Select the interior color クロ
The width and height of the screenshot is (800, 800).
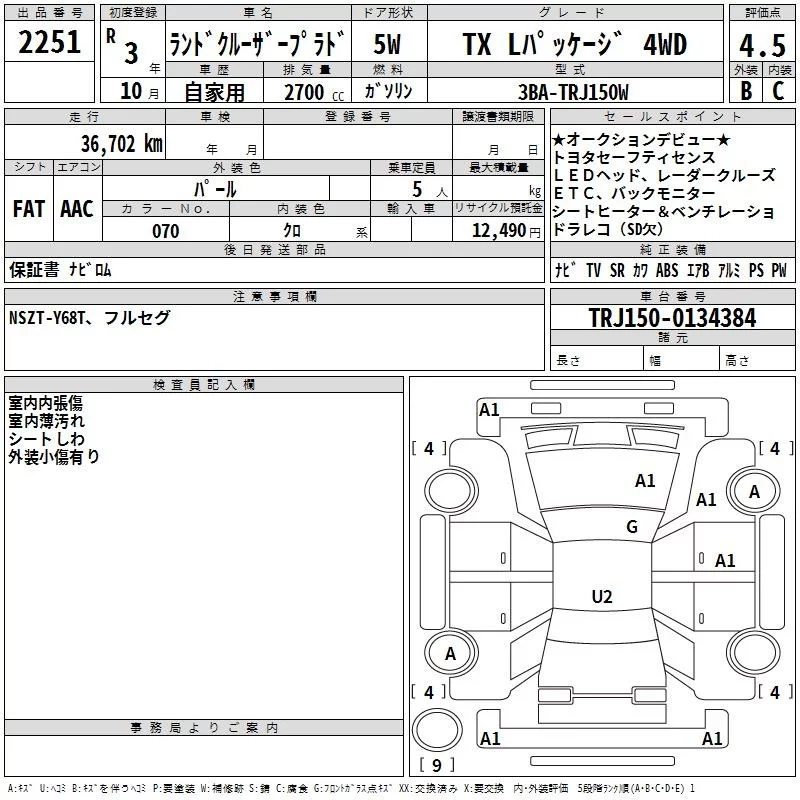(x=292, y=231)
